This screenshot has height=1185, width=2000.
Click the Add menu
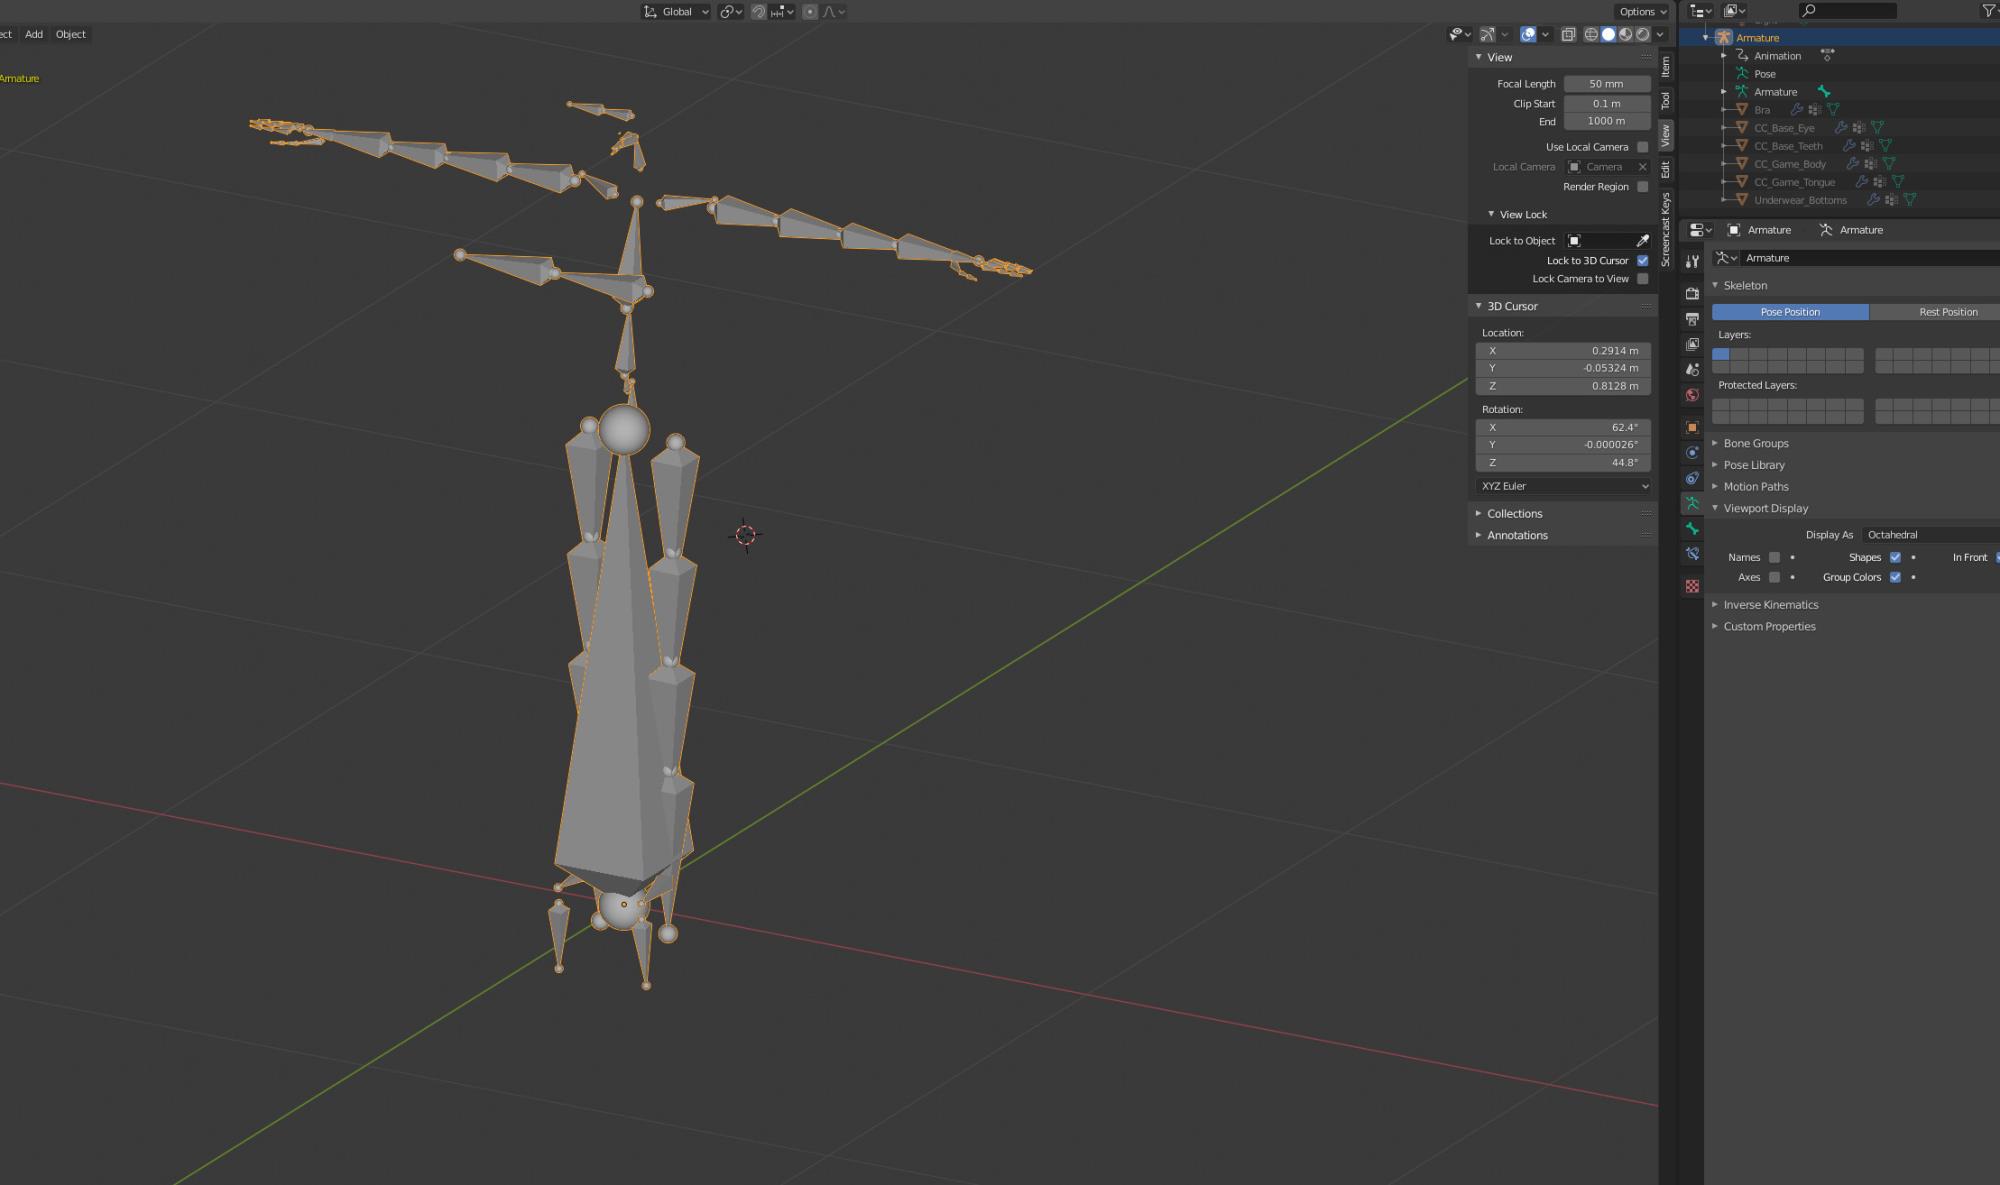34,34
